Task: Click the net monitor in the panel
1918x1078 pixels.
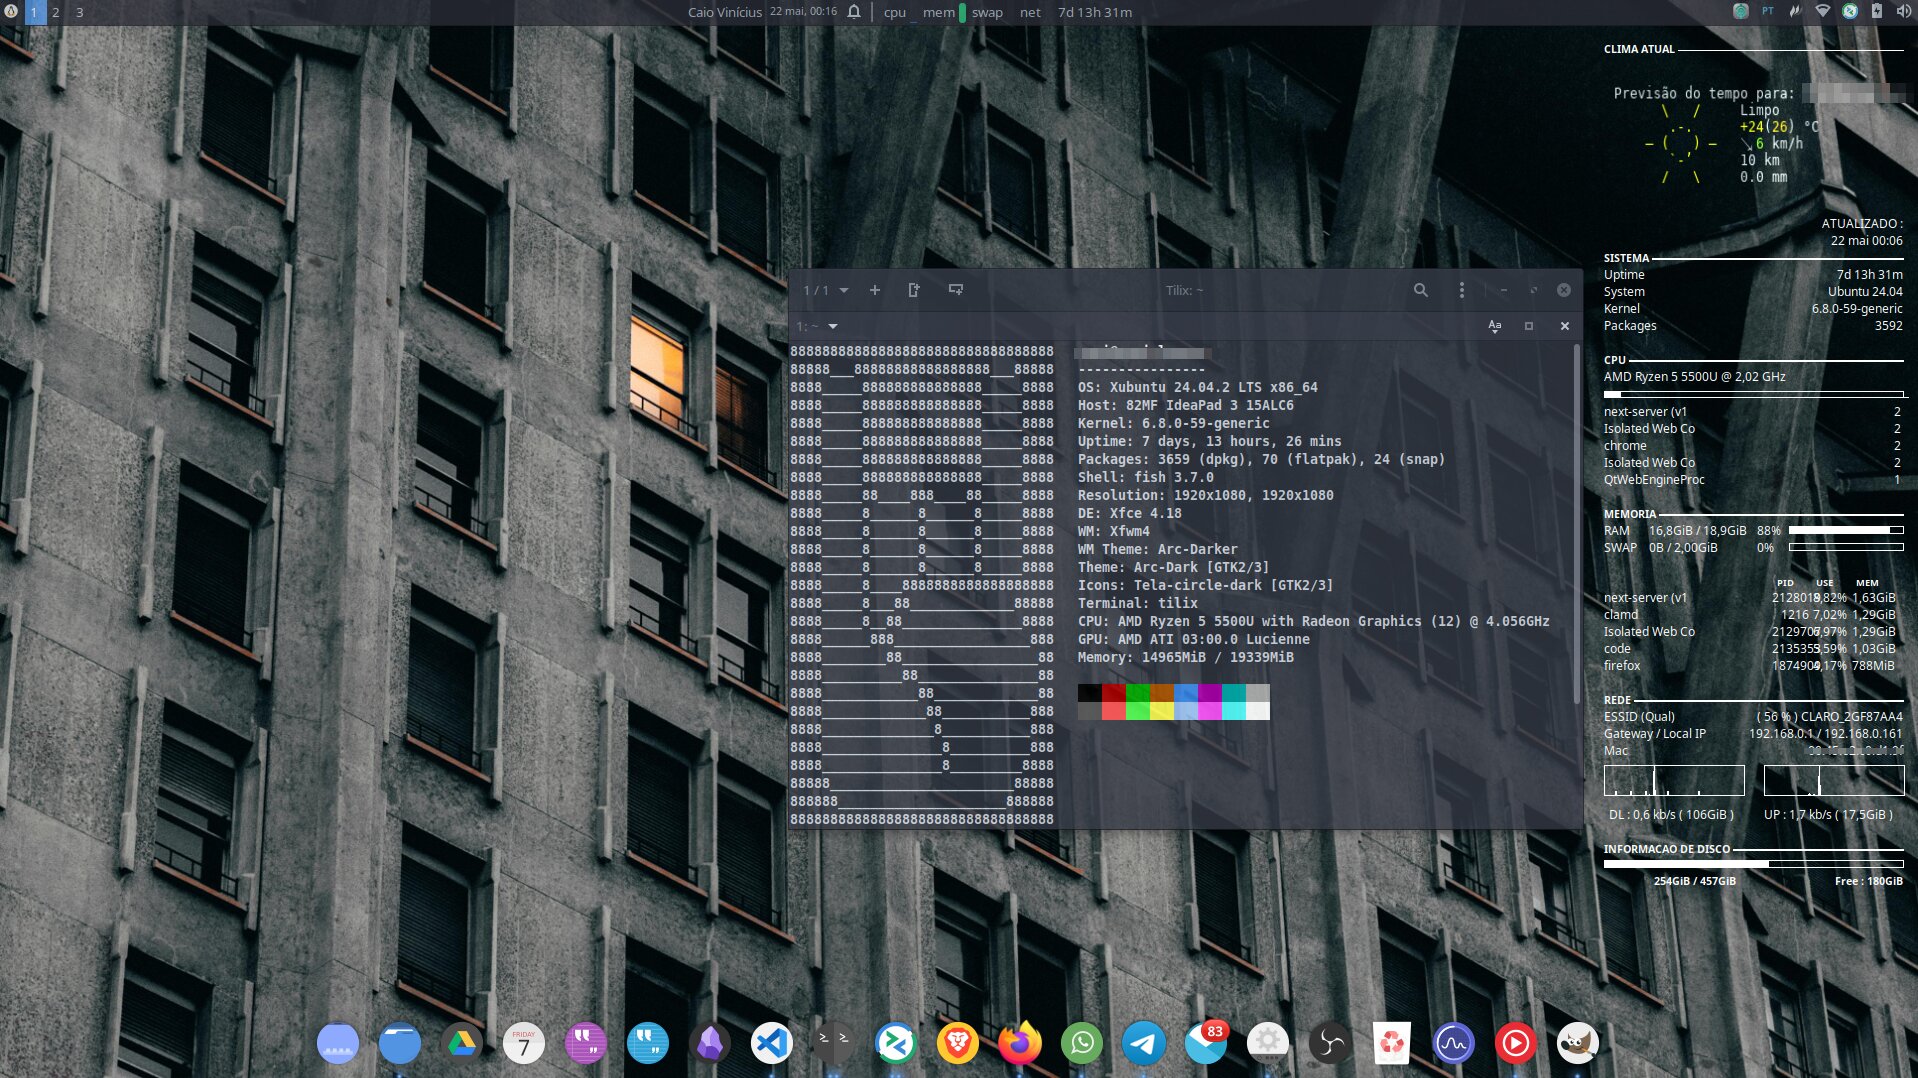Action: pos(1031,12)
